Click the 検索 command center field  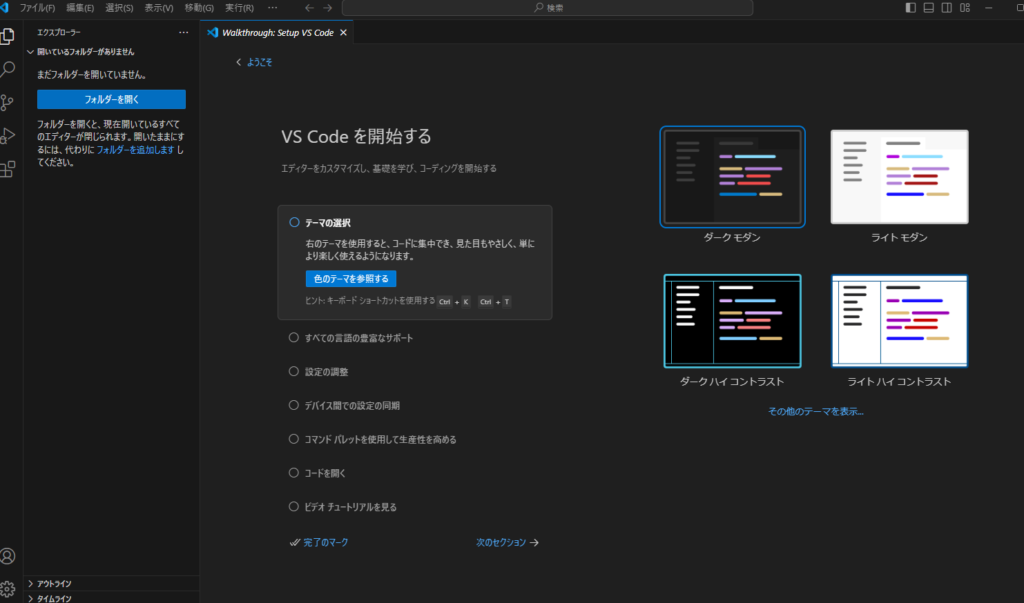(547, 8)
